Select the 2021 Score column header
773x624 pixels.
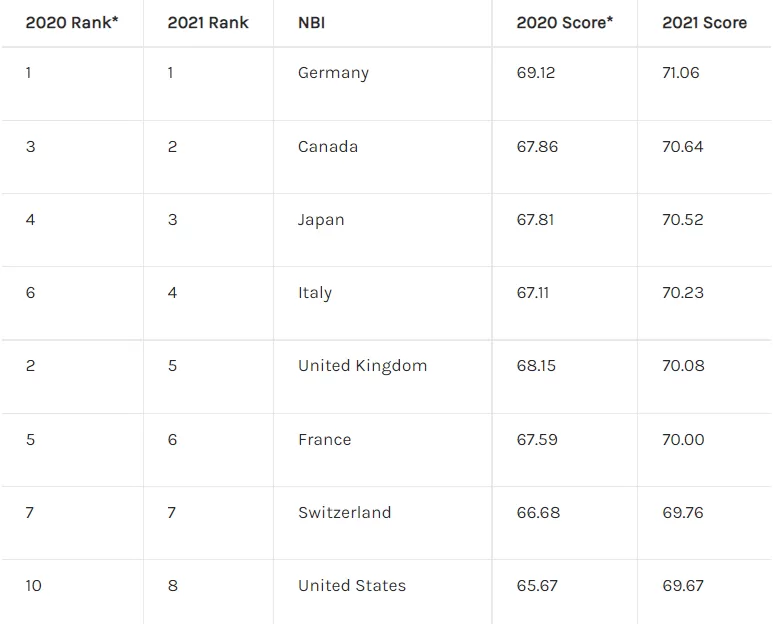(704, 23)
